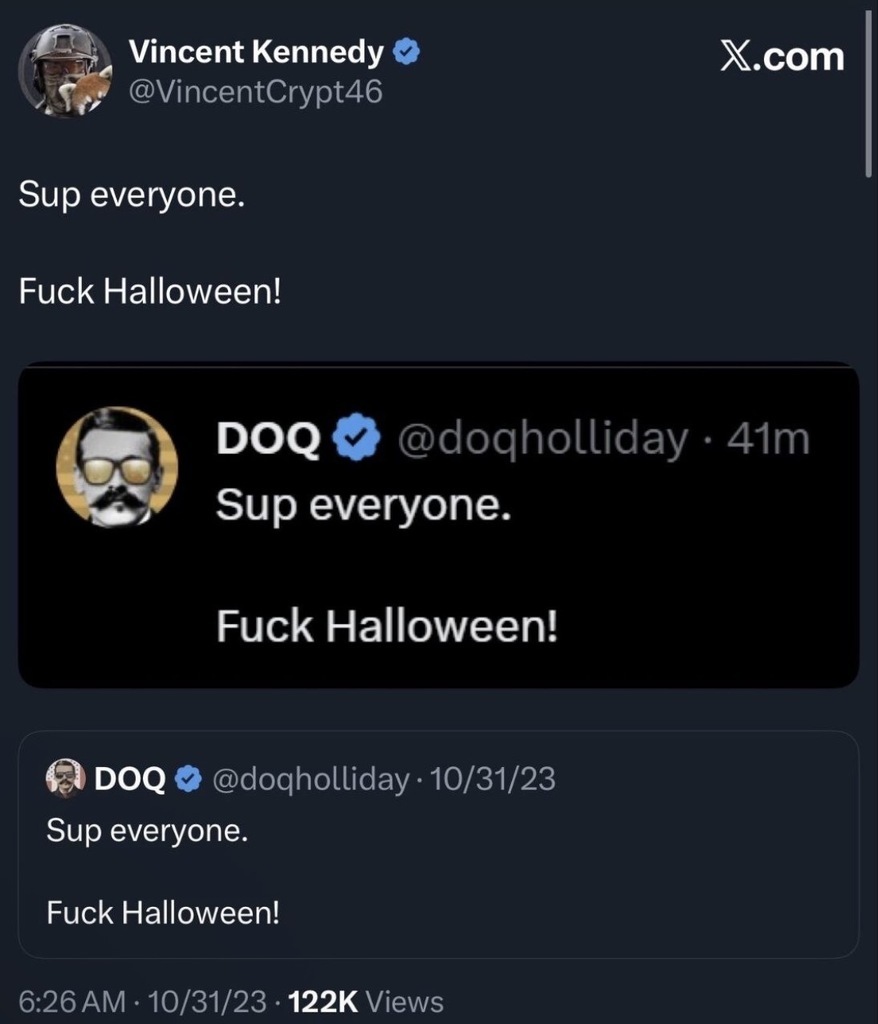This screenshot has width=878, height=1024.
Task: Open the Vincent Kennedy display name
Action: click(x=257, y=53)
